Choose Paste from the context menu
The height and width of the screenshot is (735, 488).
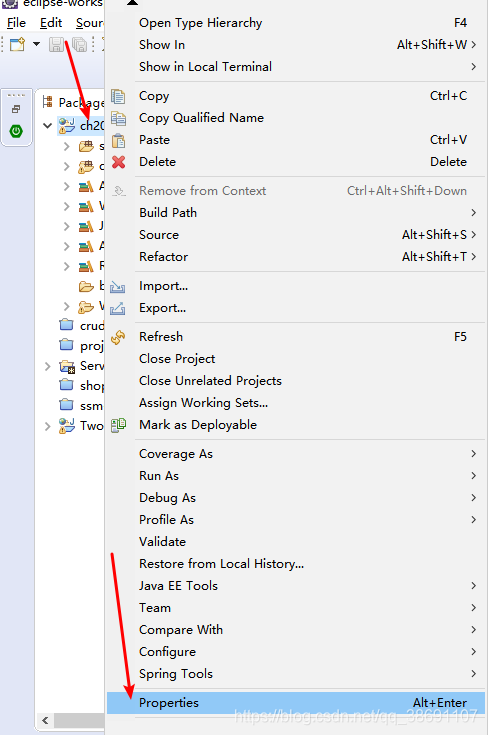[296, 140]
